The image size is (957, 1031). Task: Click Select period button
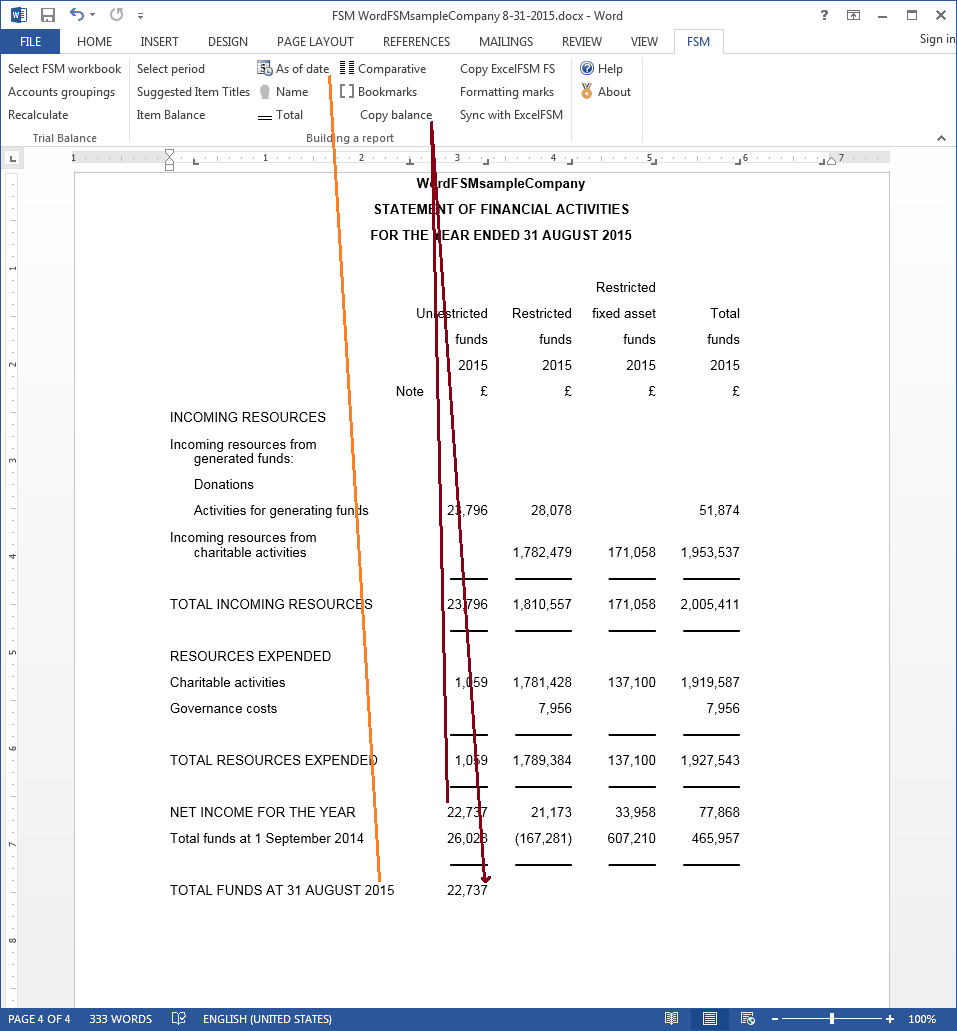click(170, 68)
